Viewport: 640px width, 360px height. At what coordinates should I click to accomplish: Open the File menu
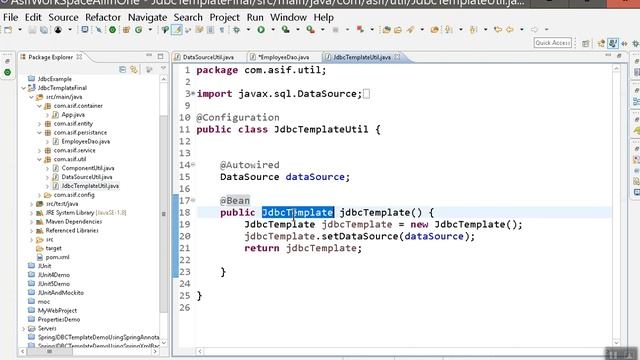coord(11,17)
